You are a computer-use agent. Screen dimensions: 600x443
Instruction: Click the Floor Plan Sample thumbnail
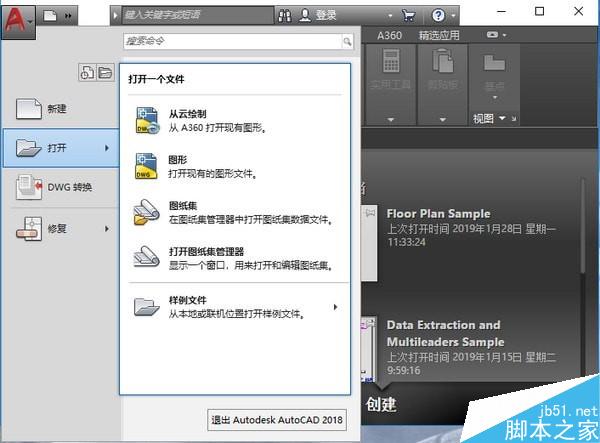click(370, 243)
